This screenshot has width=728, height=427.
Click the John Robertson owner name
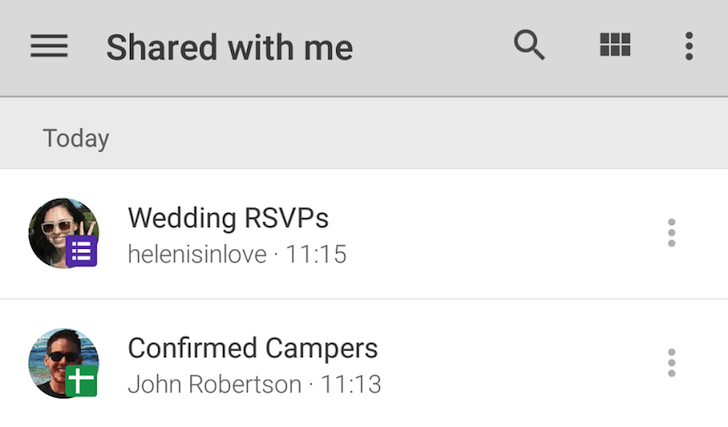(x=214, y=384)
